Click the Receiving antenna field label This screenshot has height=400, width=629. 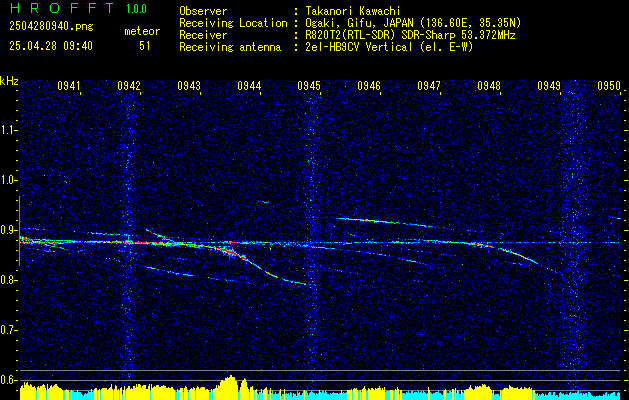tap(230, 47)
